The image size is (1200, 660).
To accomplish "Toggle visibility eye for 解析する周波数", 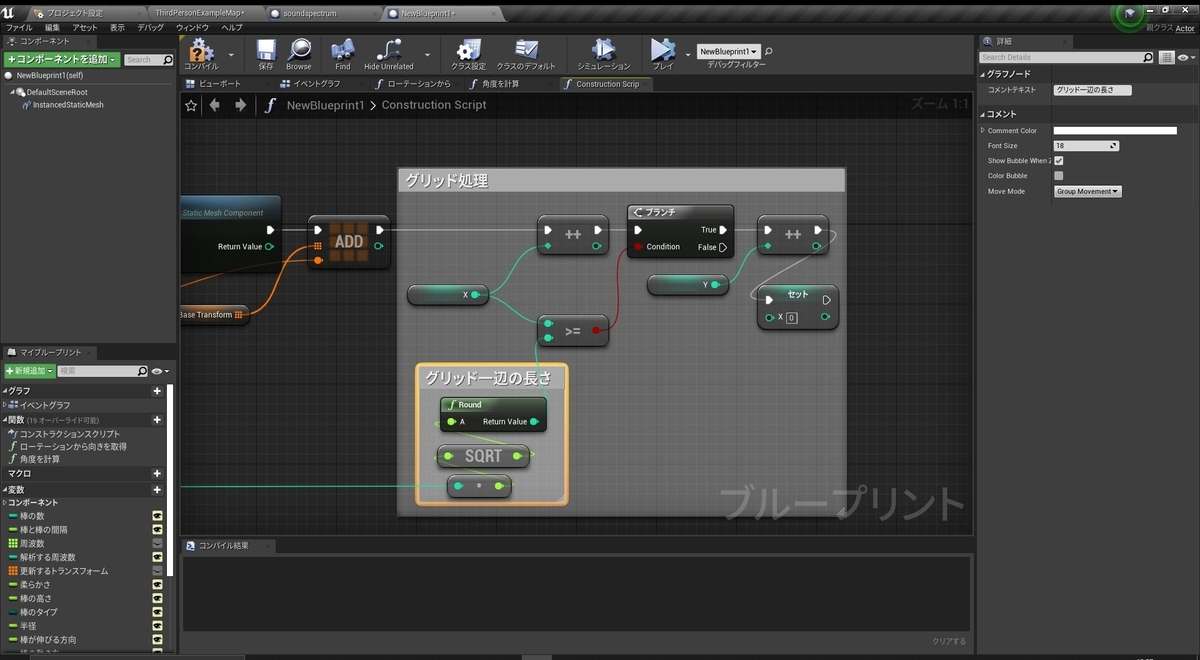I will click(157, 557).
